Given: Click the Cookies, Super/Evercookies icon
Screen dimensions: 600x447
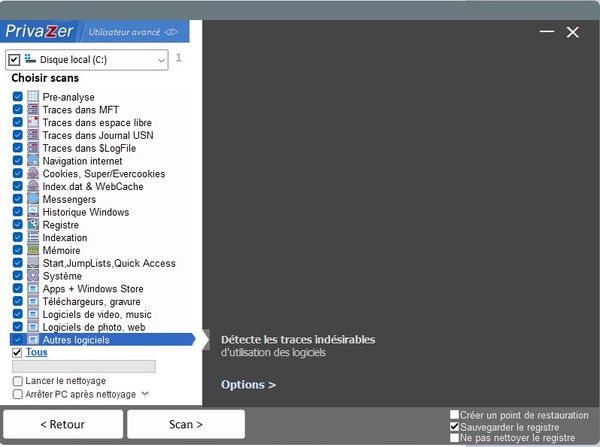Looking at the screenshot, I should pos(33,173).
